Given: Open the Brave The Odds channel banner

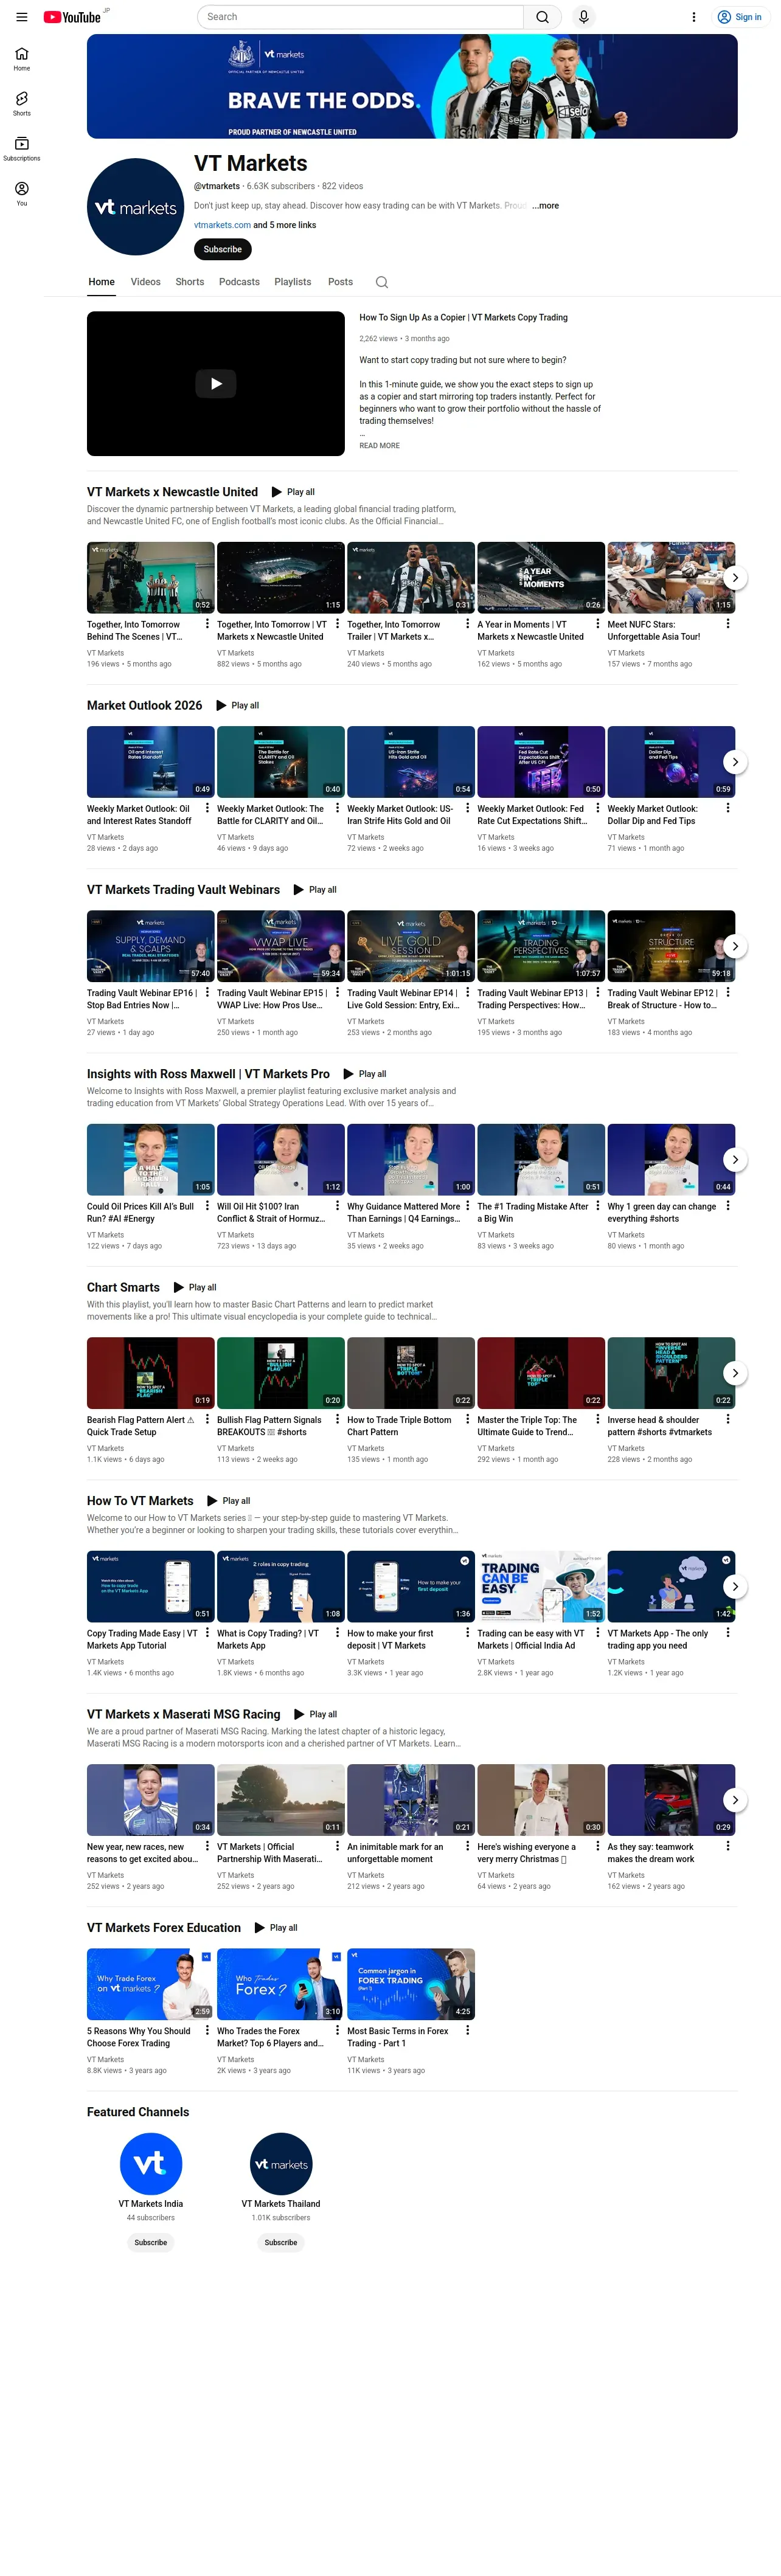Looking at the screenshot, I should pyautogui.click(x=412, y=86).
